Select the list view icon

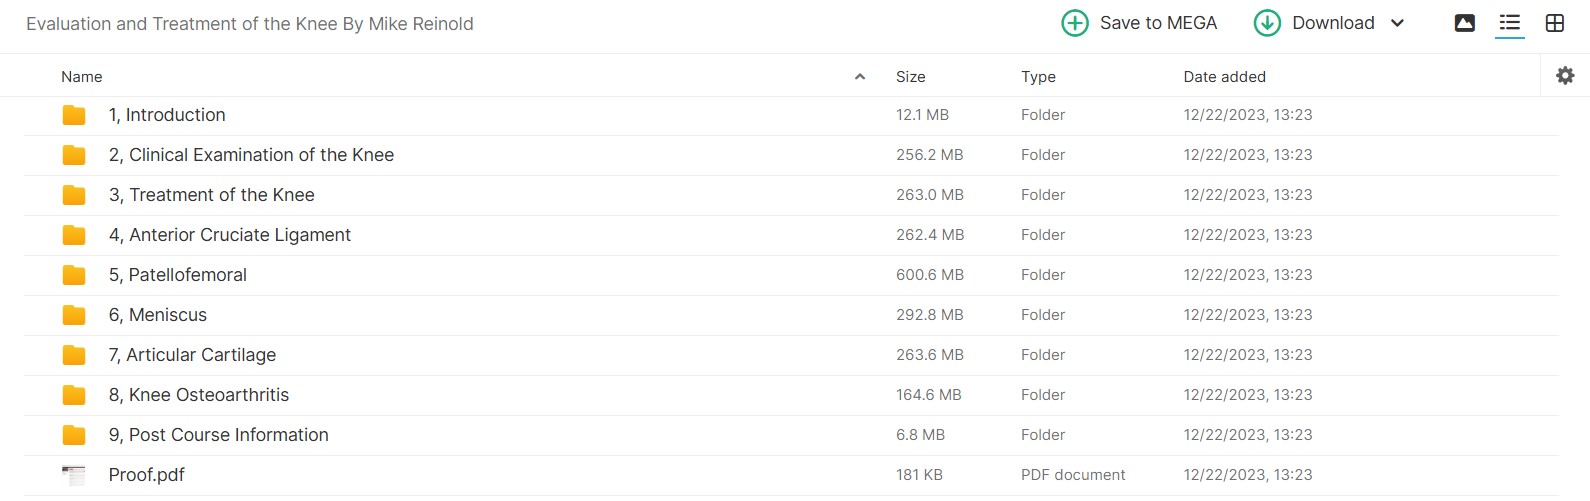(1510, 23)
